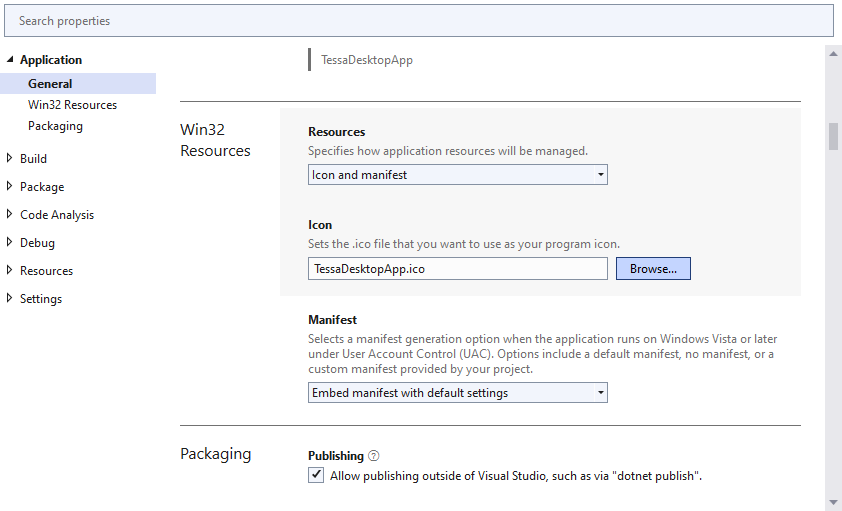Click the scrollbar up arrow
Viewport: 842px width, 511px height.
pyautogui.click(x=833, y=54)
